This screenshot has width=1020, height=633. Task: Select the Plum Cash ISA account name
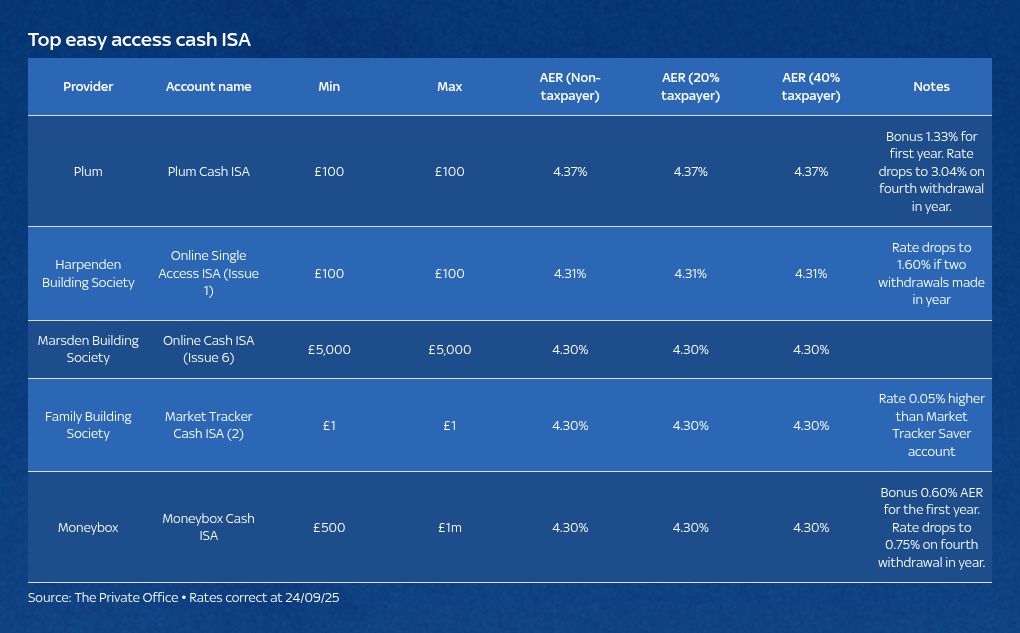[208, 172]
